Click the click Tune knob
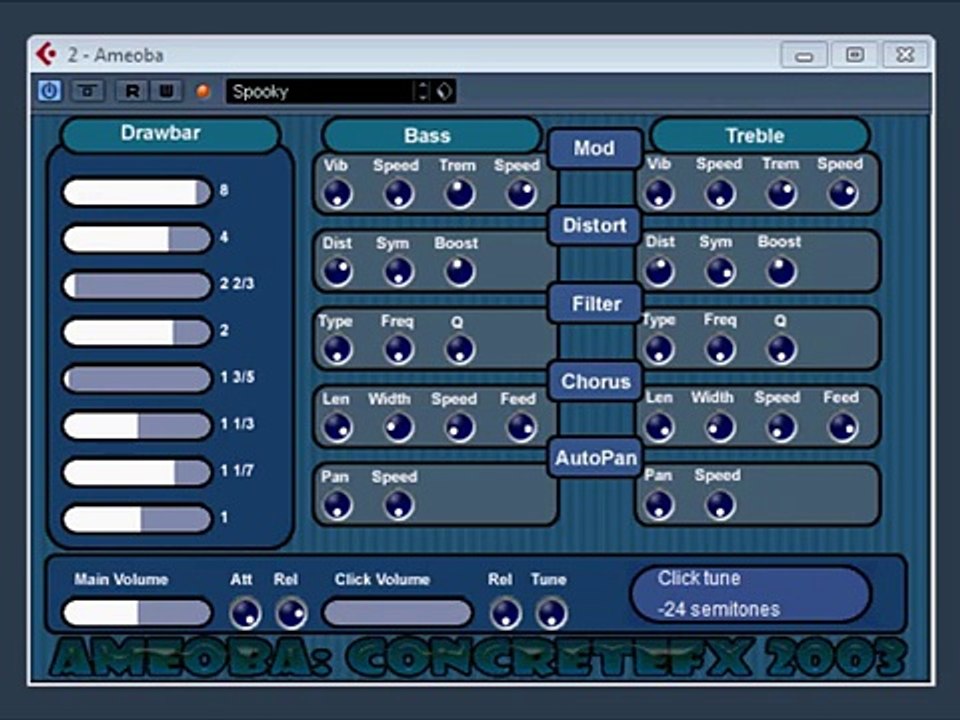Viewport: 960px width, 720px height. tap(551, 612)
